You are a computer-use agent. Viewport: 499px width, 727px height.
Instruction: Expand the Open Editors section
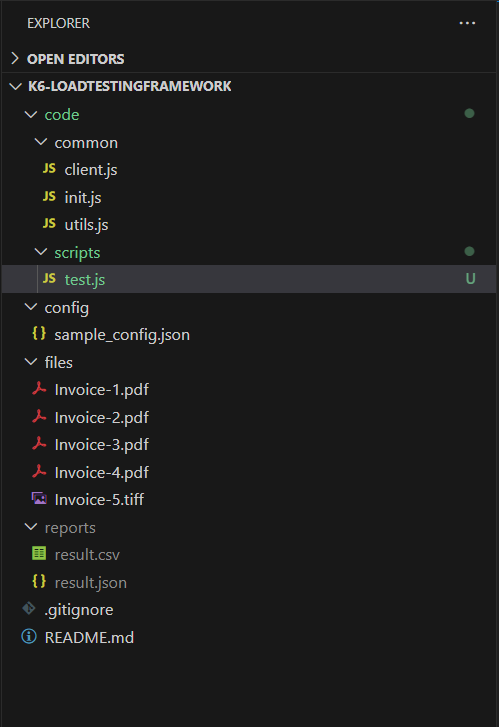tap(15, 58)
